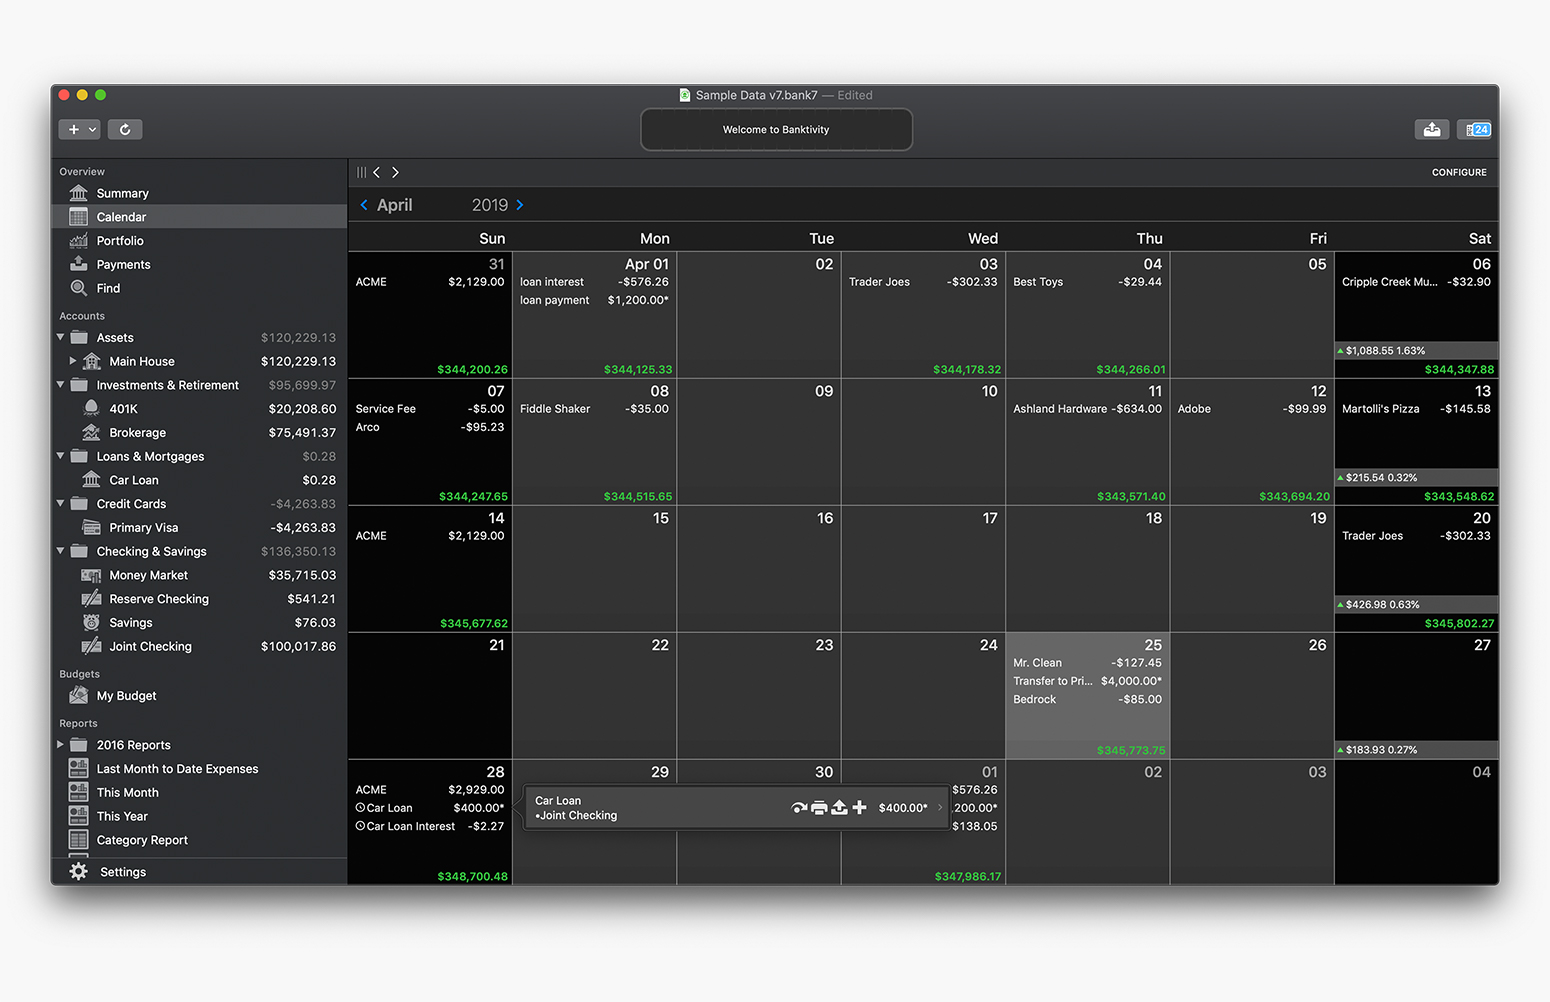Open Settings gear at sidebar bottom
Image resolution: width=1550 pixels, height=1002 pixels.
(x=79, y=872)
